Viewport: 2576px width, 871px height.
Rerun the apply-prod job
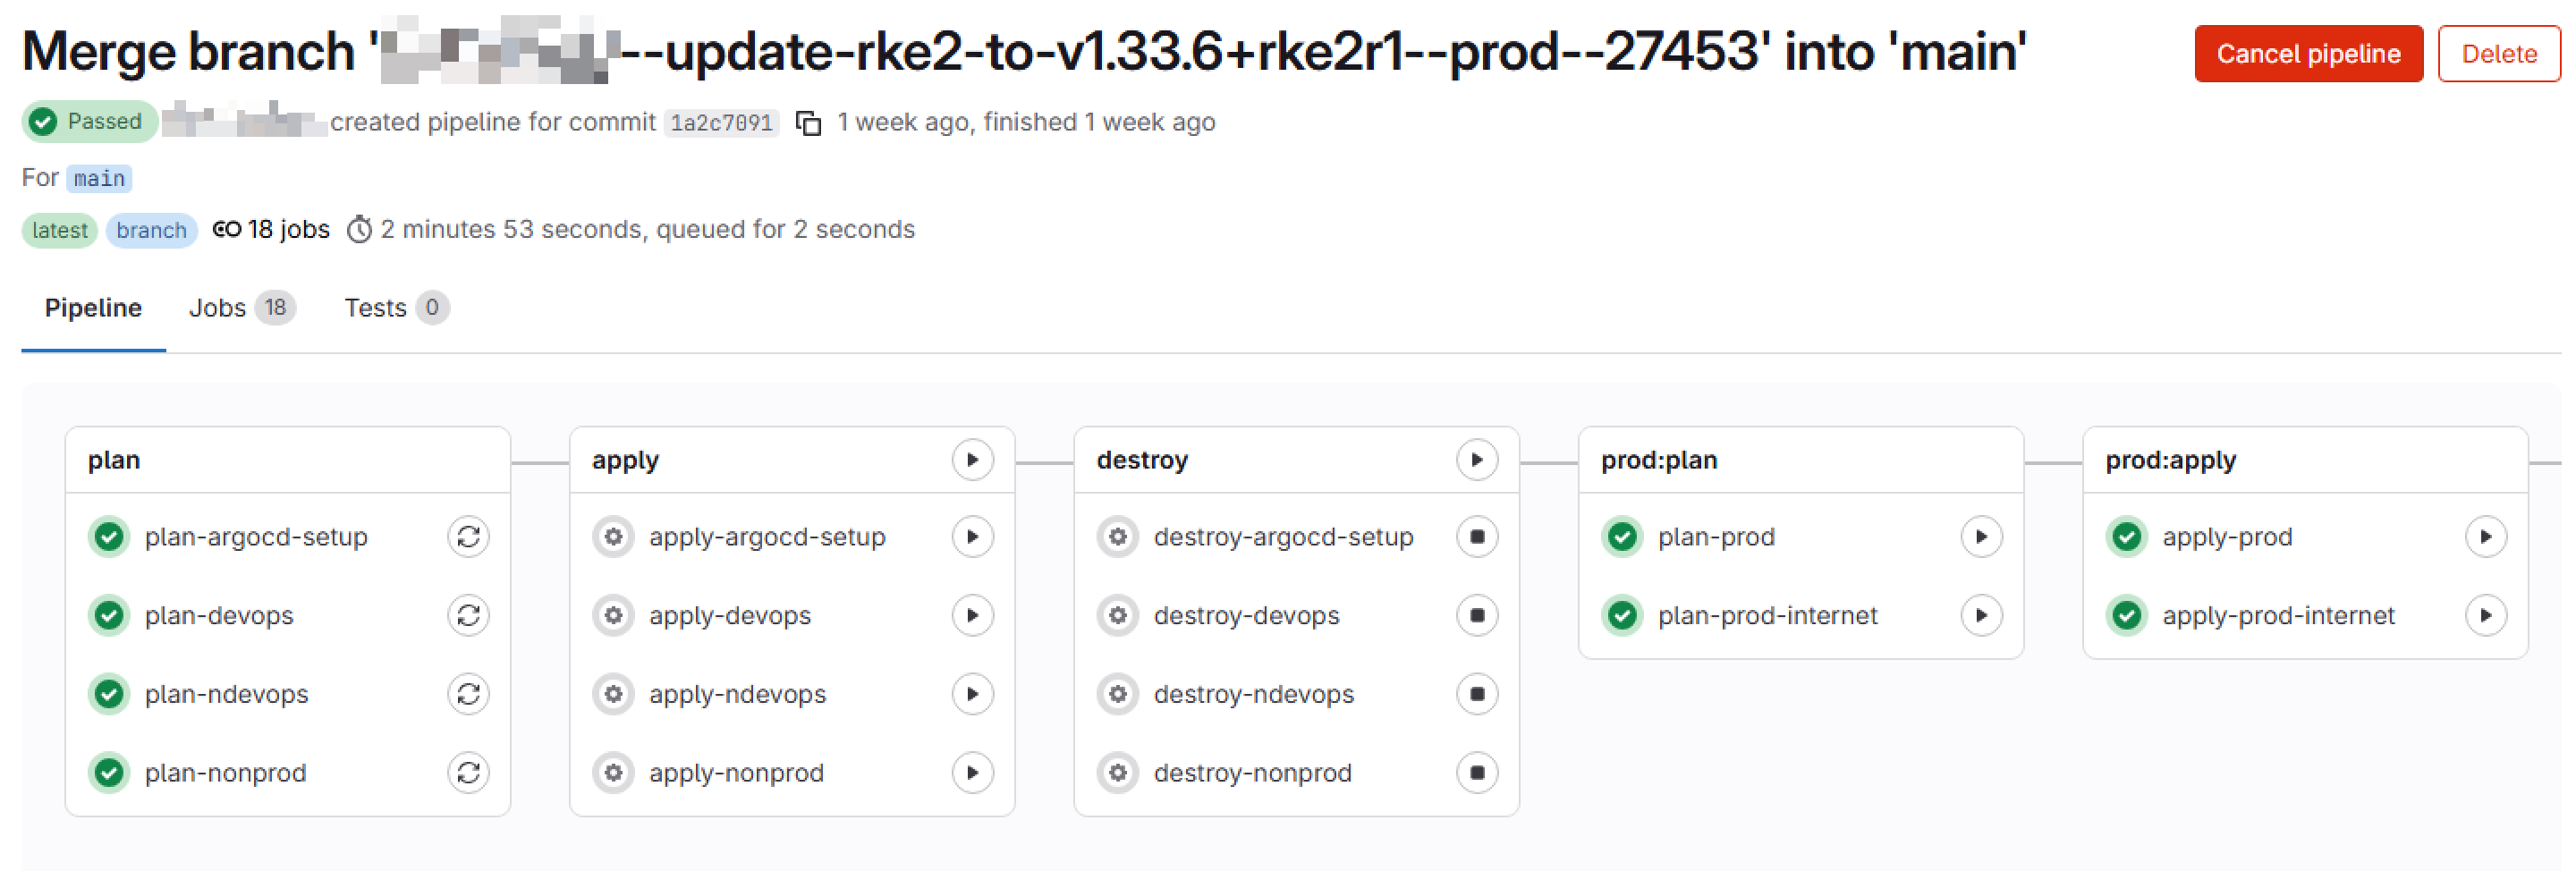pyautogui.click(x=2487, y=536)
